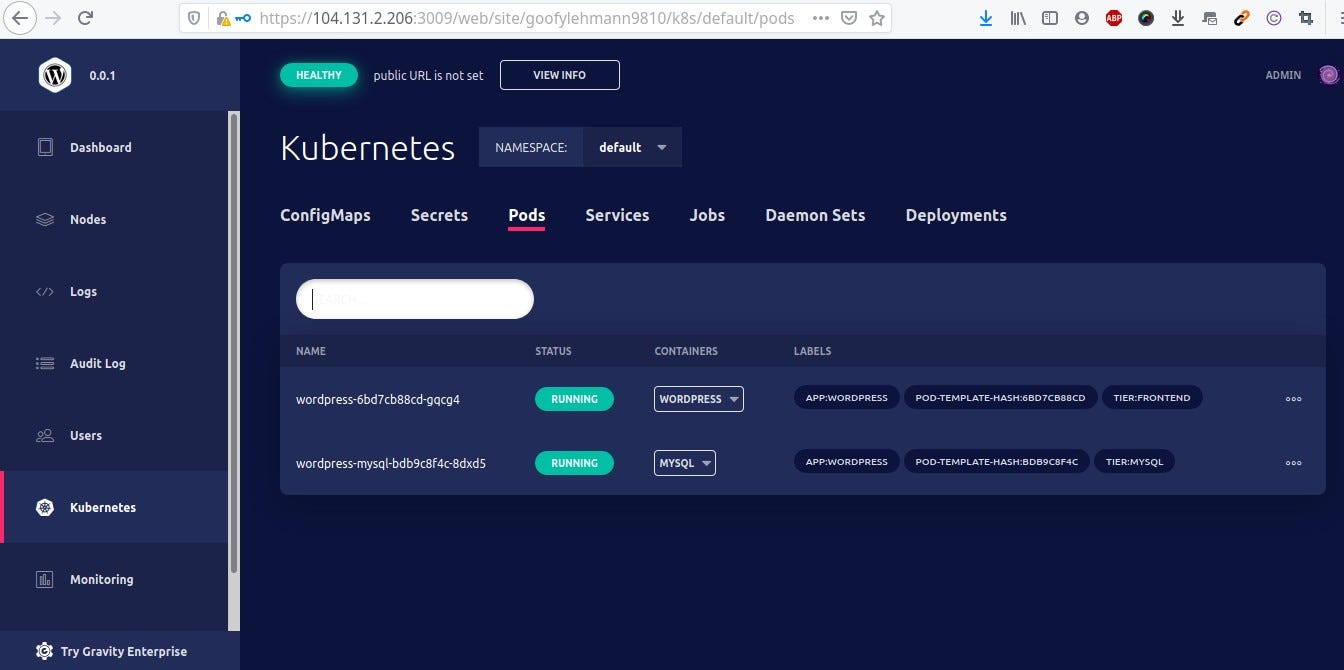Click the ADMIN user label
The height and width of the screenshot is (670, 1344).
[1283, 75]
